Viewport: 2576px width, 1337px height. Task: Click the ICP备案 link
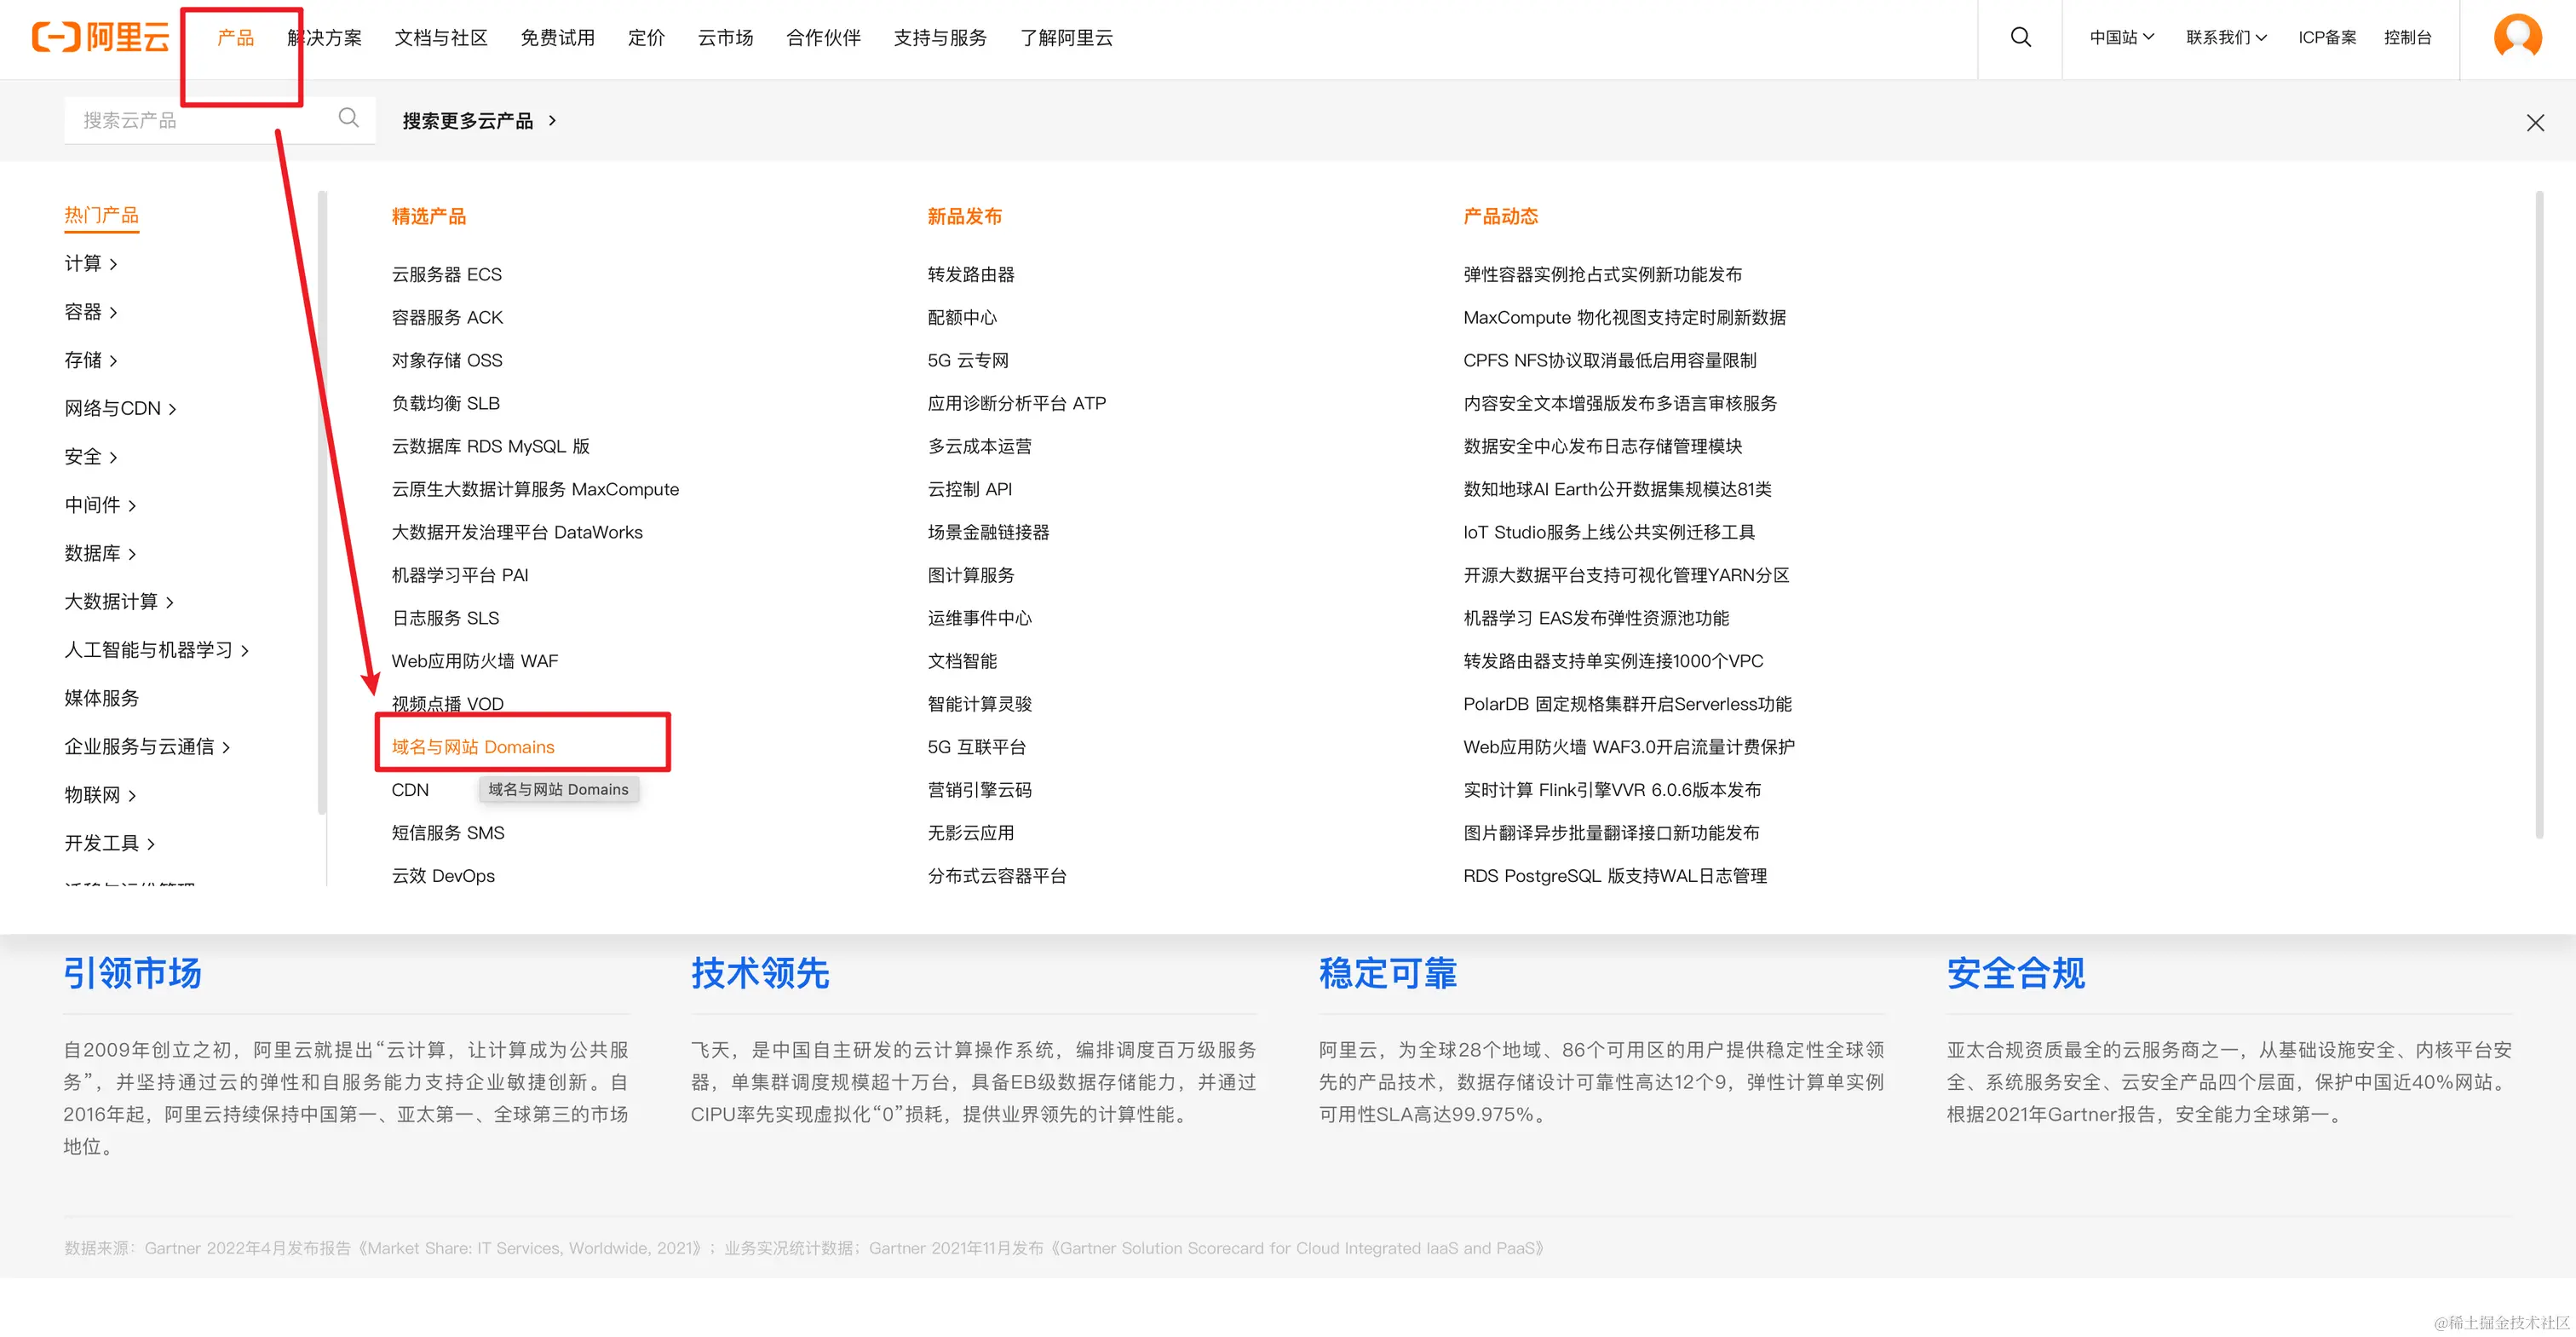tap(2327, 38)
